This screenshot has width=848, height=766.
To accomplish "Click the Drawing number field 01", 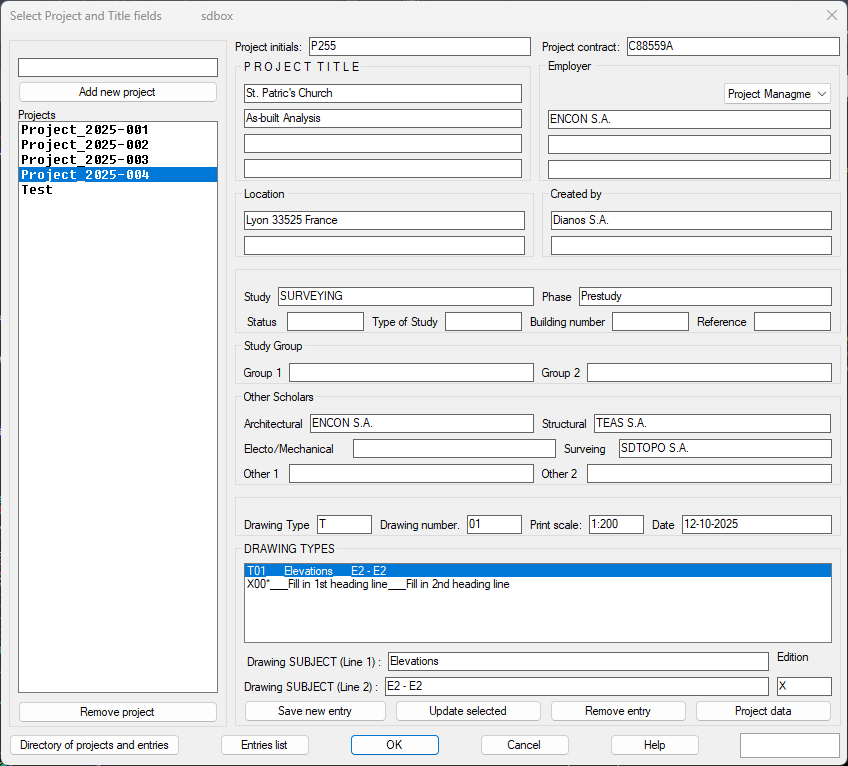I will pyautogui.click(x=494, y=525).
